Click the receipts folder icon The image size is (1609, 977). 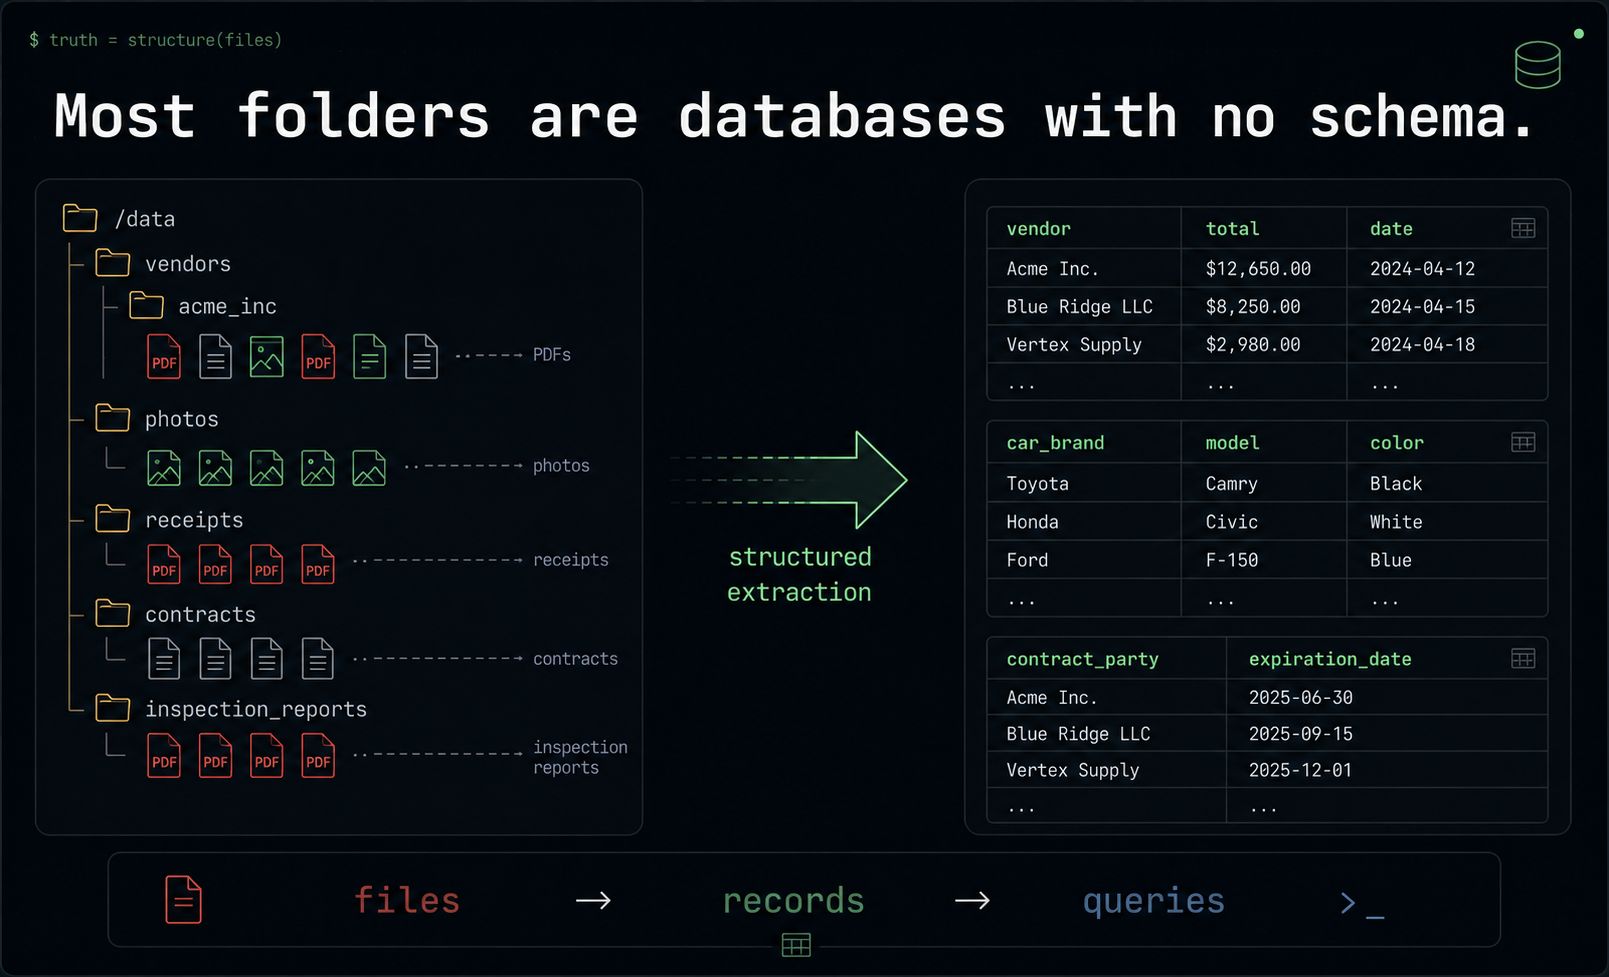pyautogui.click(x=113, y=518)
